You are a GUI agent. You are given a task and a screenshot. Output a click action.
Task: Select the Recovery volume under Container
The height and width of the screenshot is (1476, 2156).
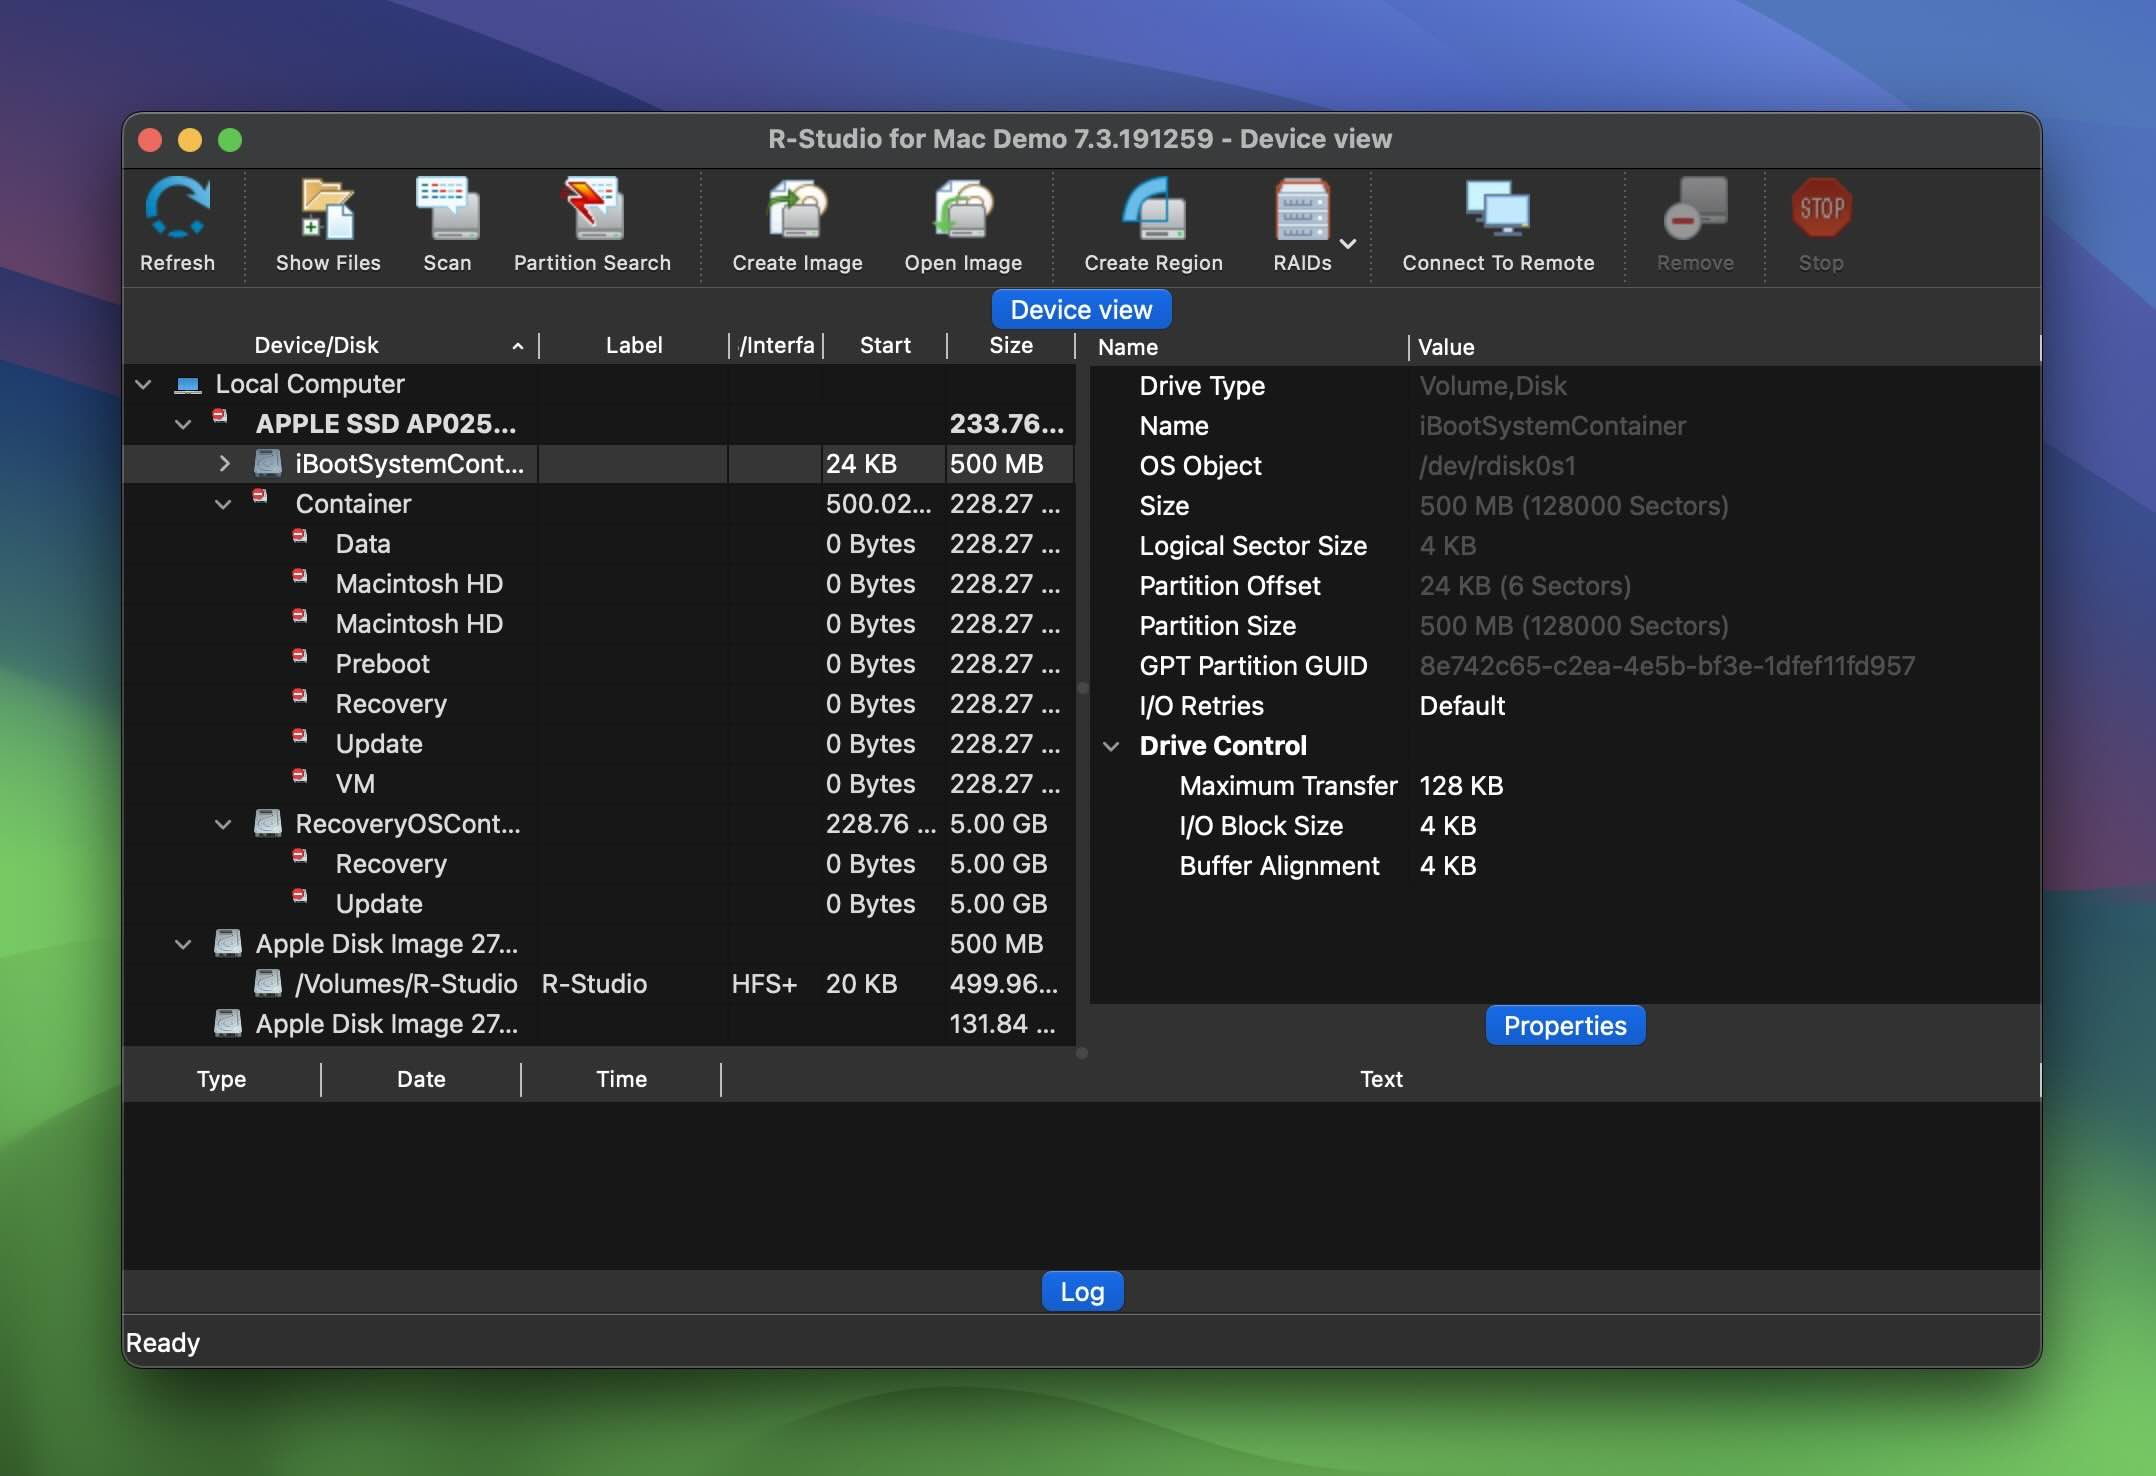coord(598,704)
